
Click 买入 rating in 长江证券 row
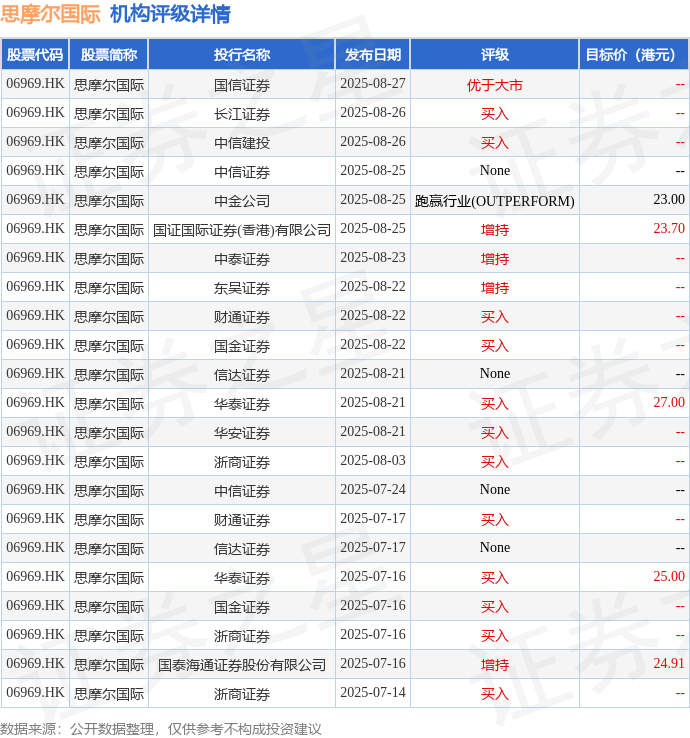[x=495, y=114]
